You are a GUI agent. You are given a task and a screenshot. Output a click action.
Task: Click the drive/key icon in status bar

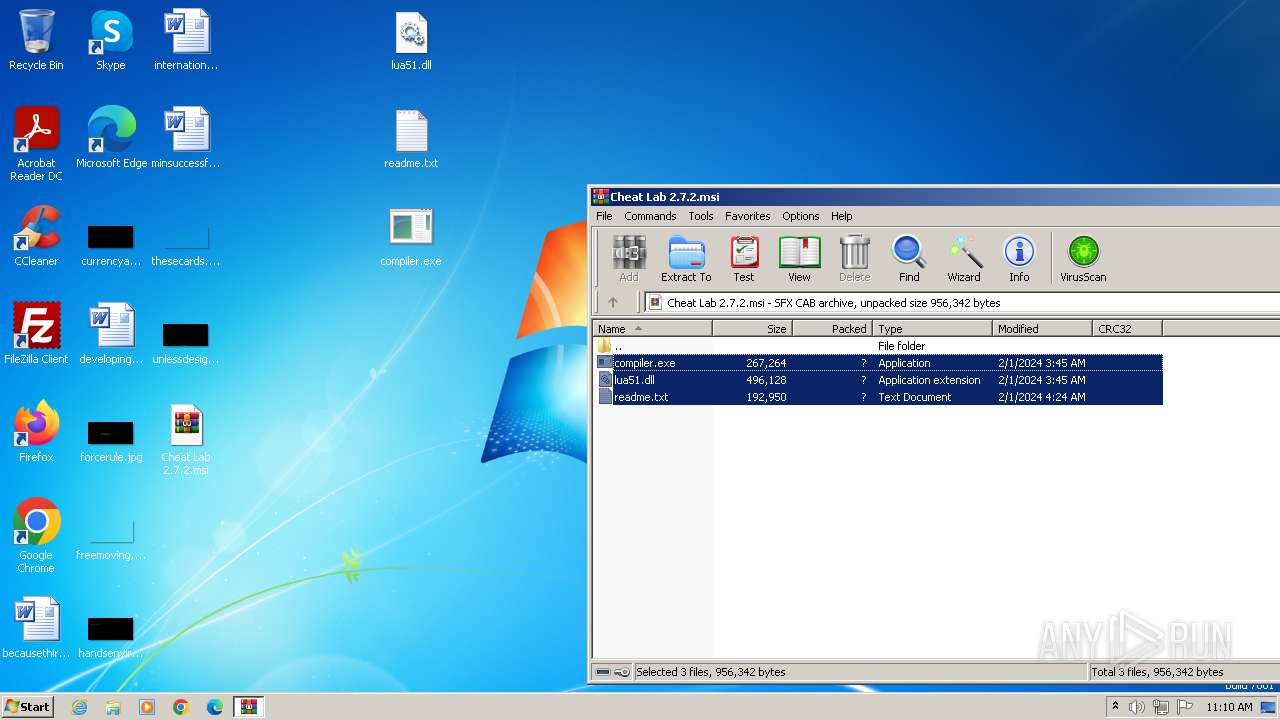[x=611, y=672]
